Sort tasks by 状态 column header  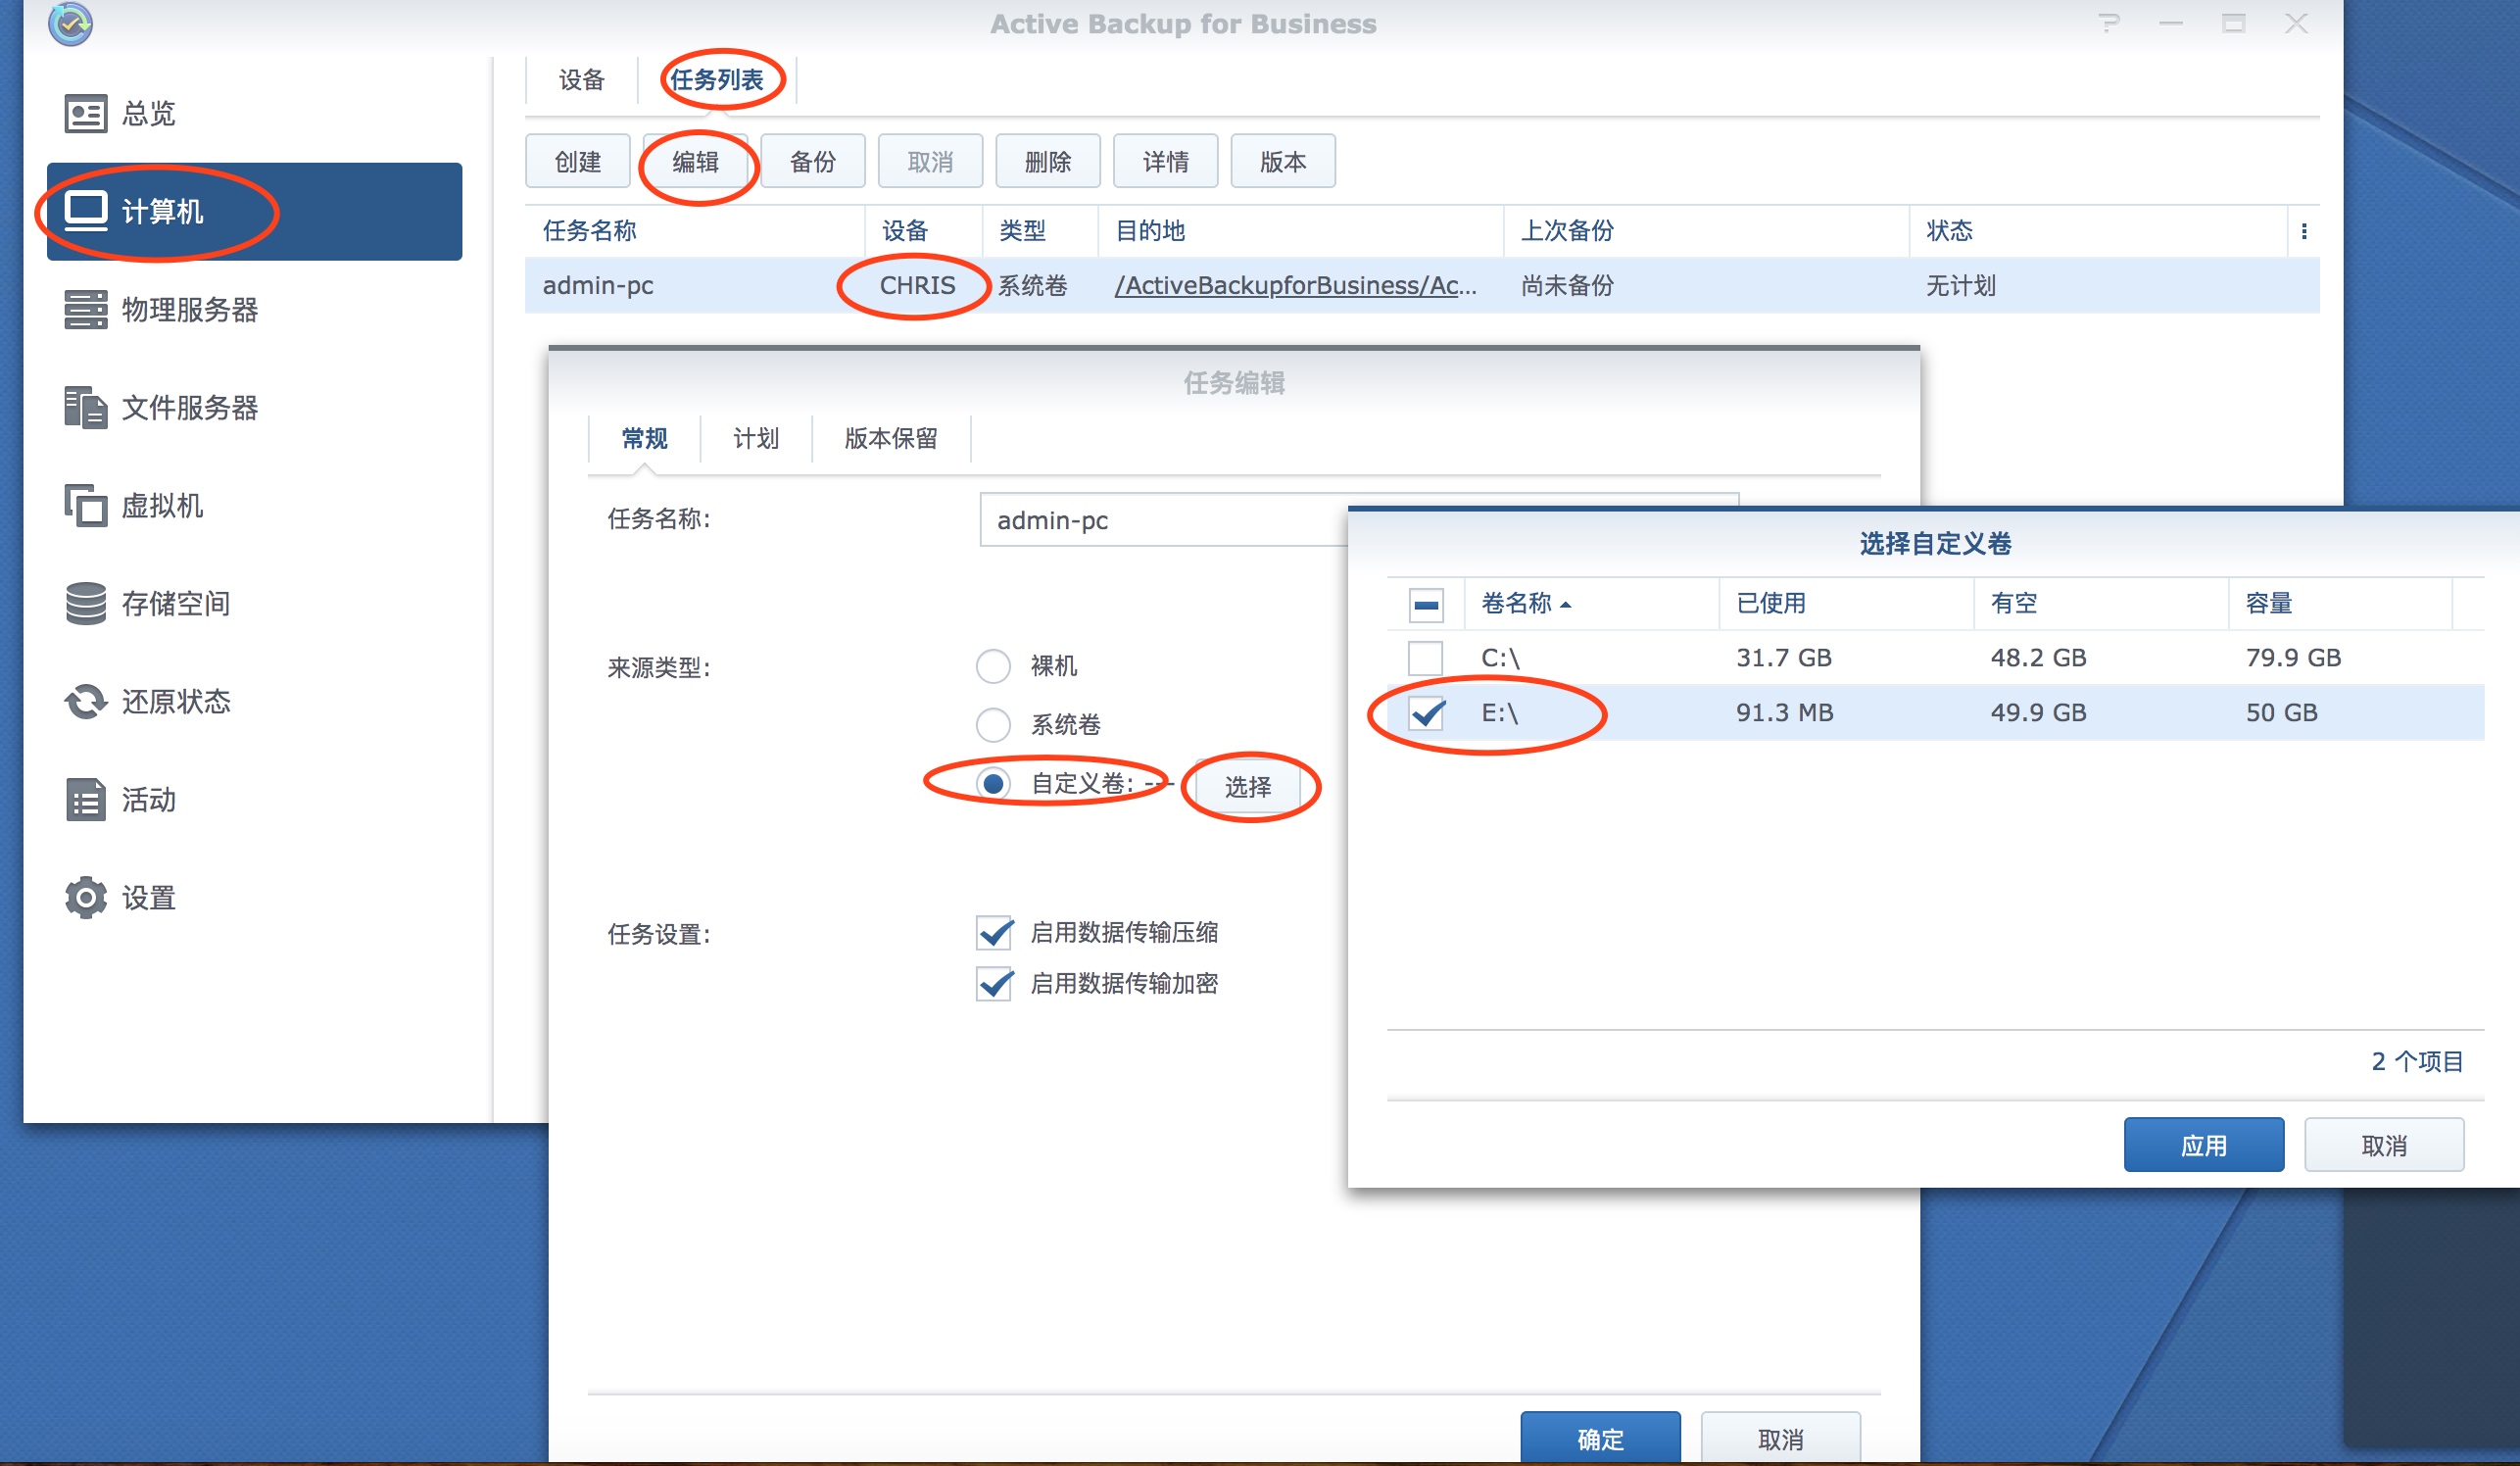(2098, 231)
